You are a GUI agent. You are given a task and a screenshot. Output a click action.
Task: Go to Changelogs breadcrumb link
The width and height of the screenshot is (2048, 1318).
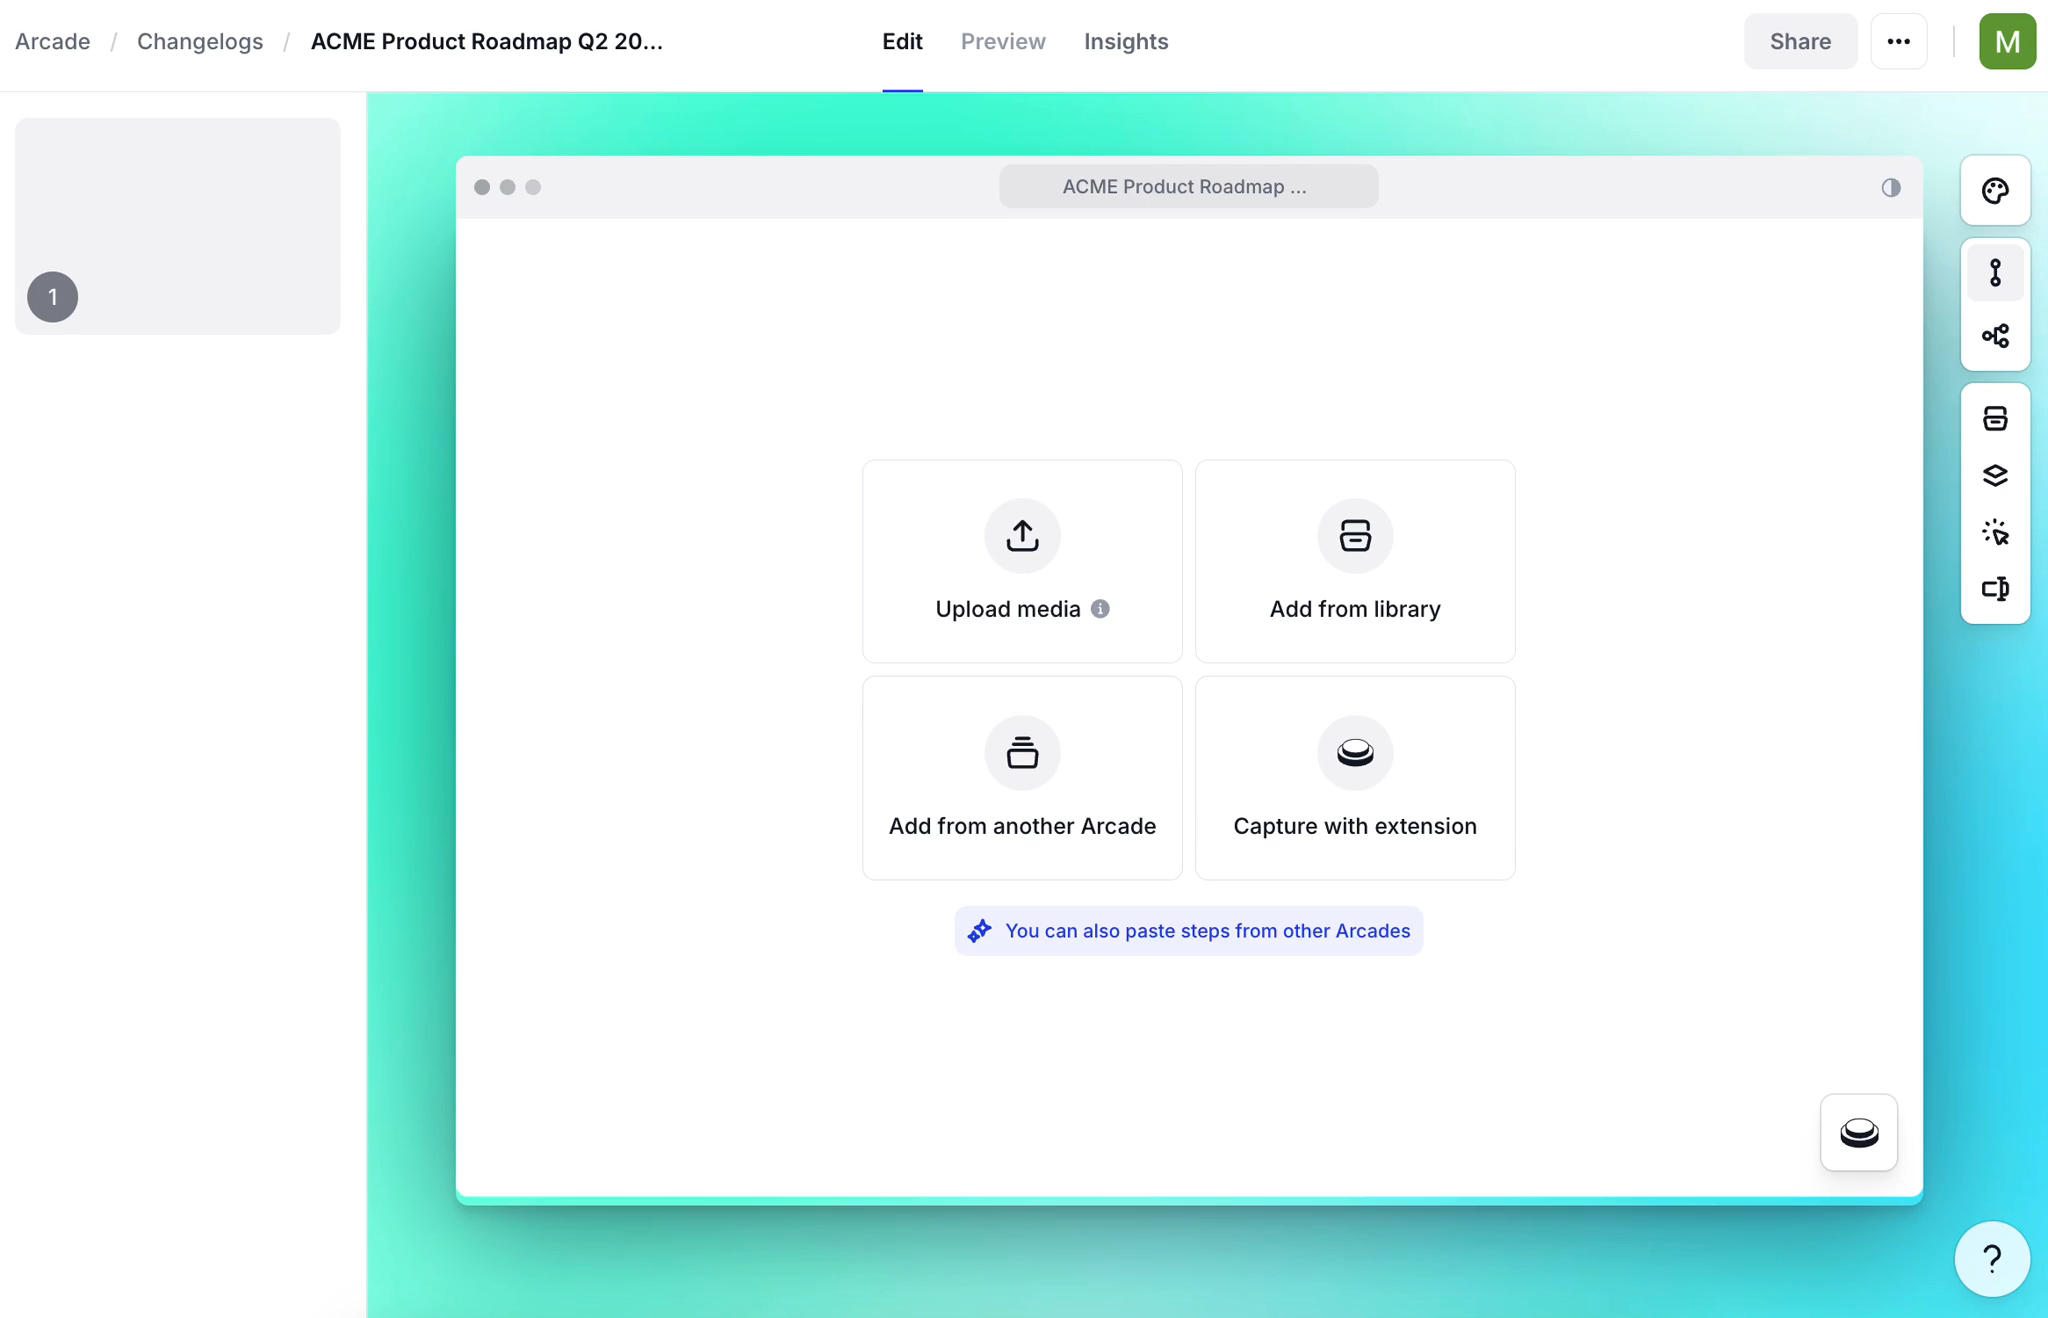200,41
